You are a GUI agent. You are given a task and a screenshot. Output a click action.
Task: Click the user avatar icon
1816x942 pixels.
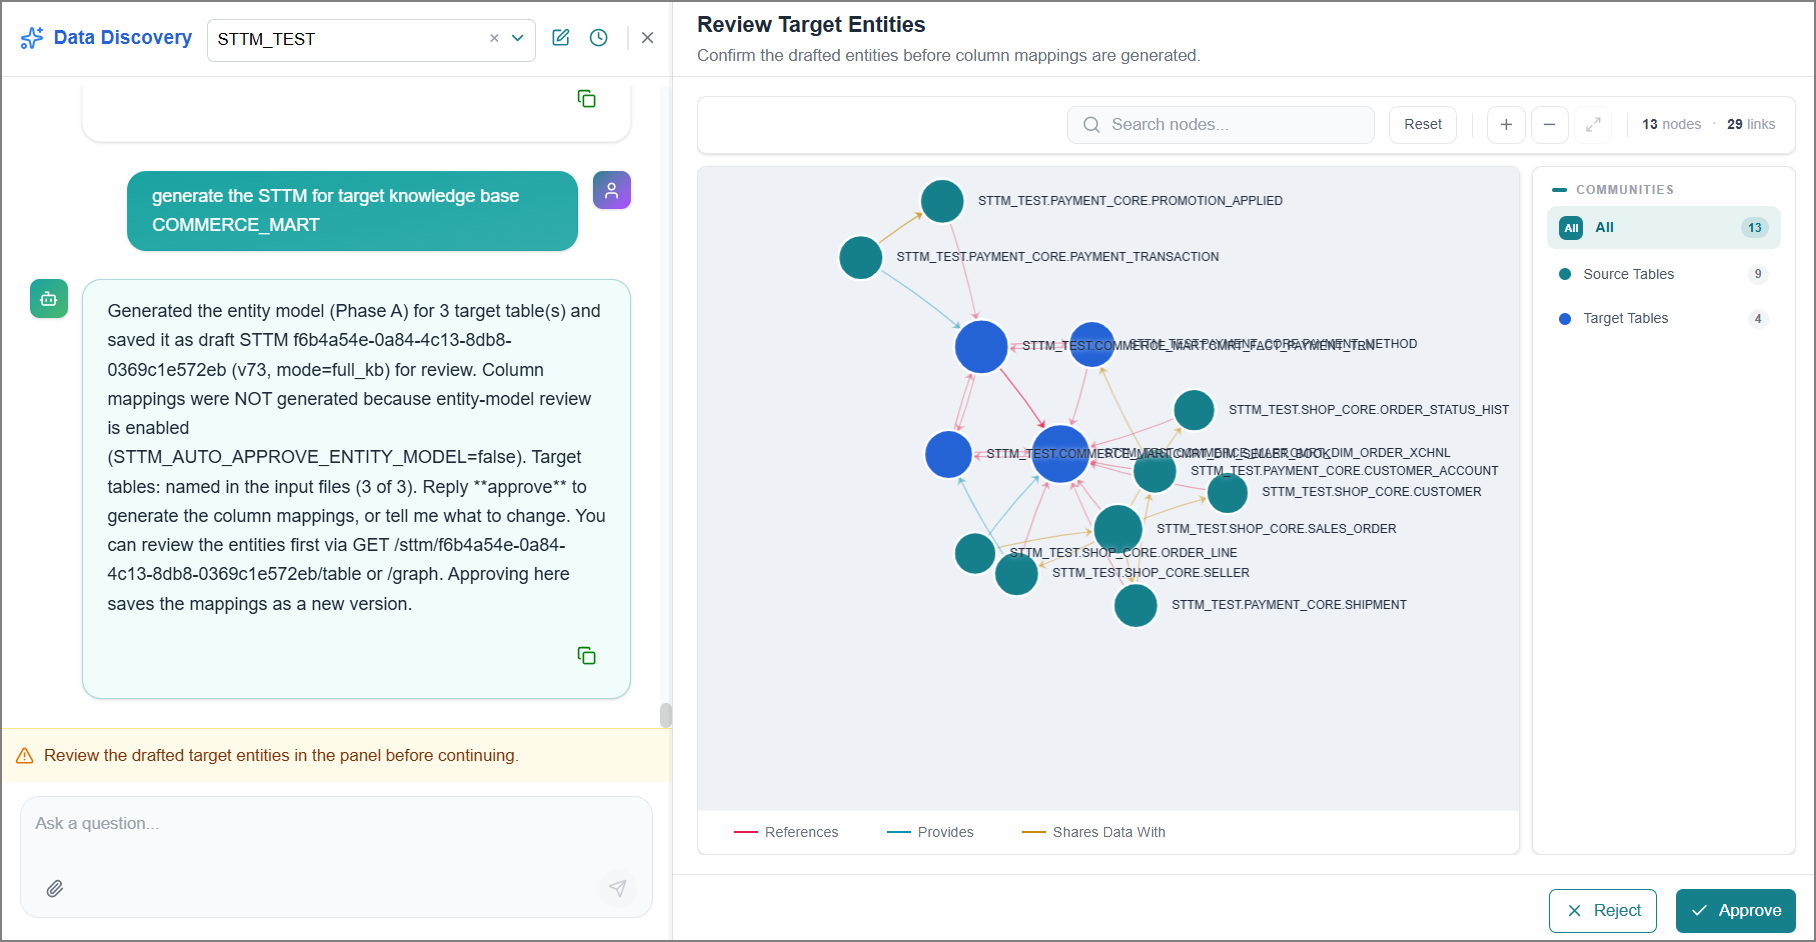pos(612,190)
